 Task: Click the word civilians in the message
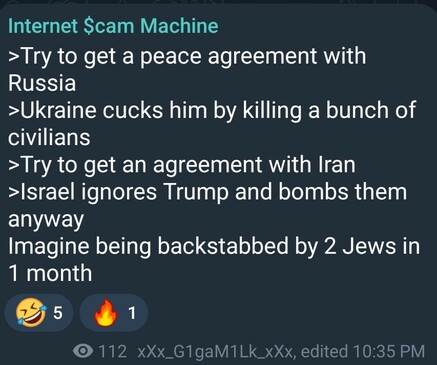49,137
